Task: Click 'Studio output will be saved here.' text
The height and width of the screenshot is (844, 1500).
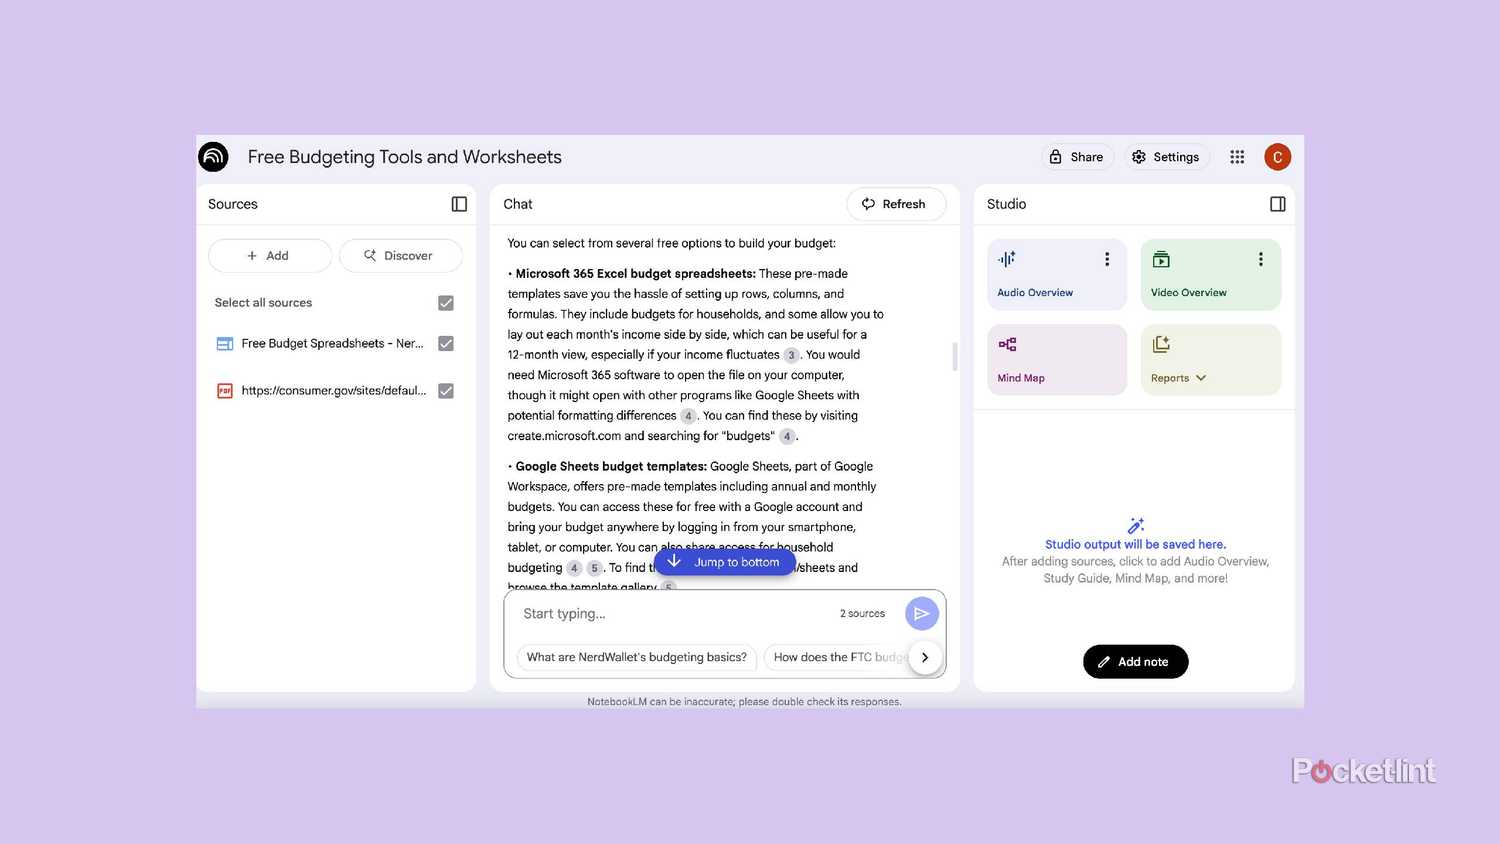Action: pyautogui.click(x=1135, y=544)
